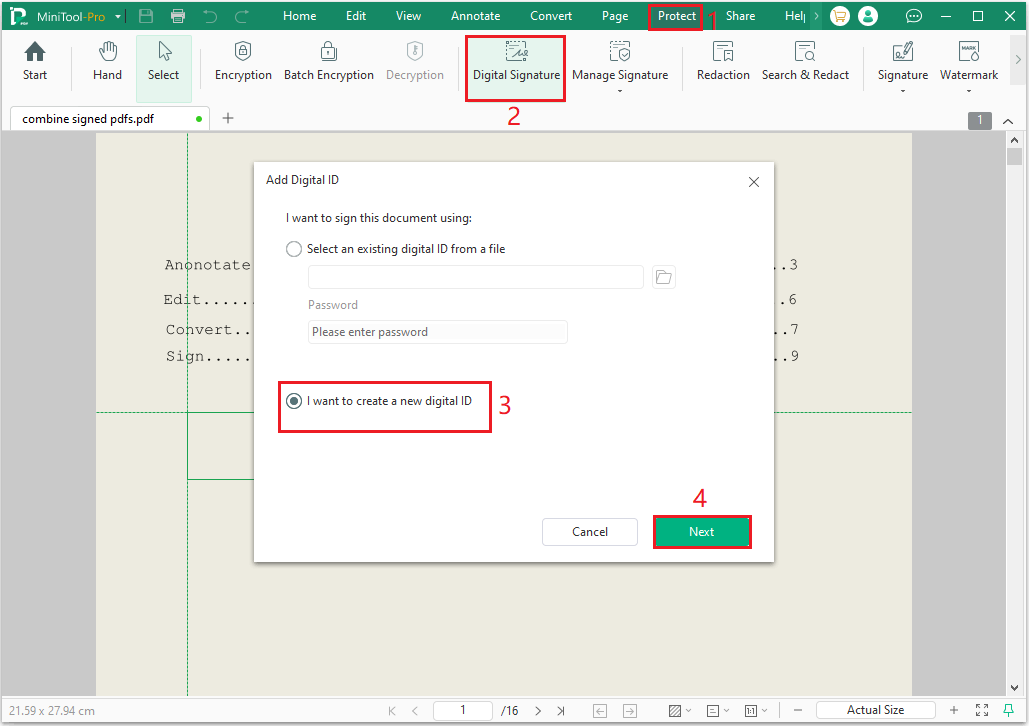
Task: Open the Encryption tool
Action: pos(243,61)
